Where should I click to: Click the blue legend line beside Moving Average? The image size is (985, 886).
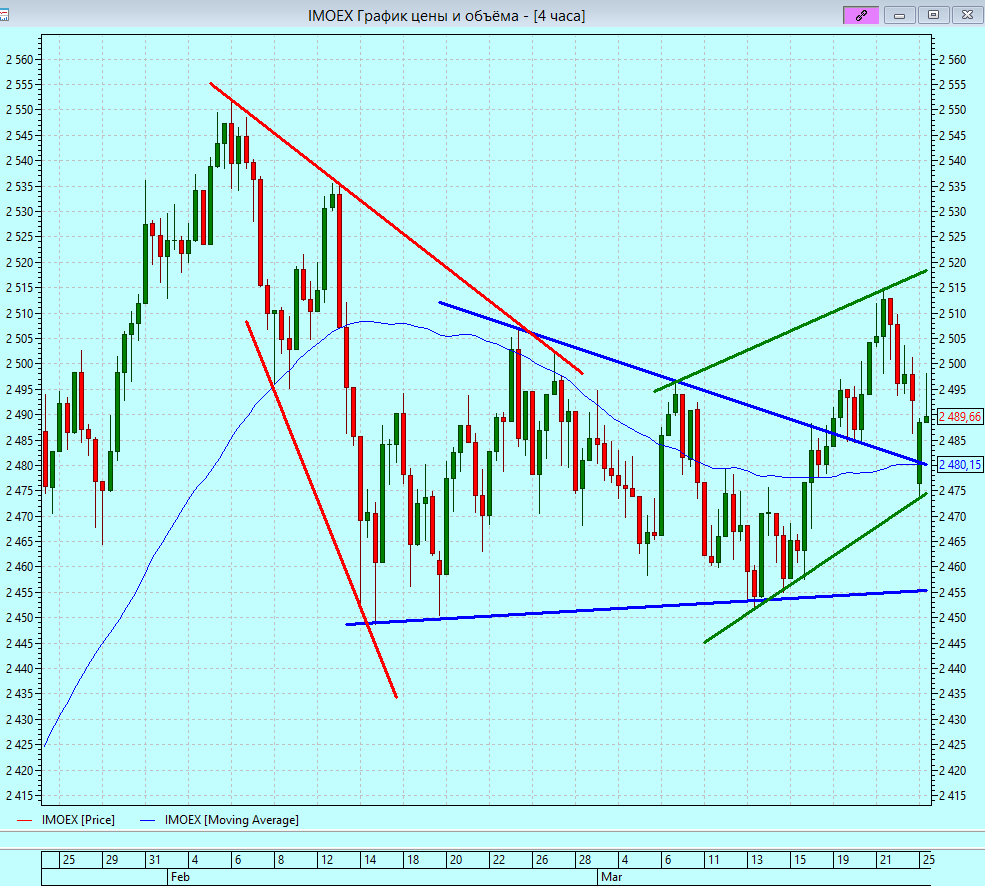pos(147,821)
